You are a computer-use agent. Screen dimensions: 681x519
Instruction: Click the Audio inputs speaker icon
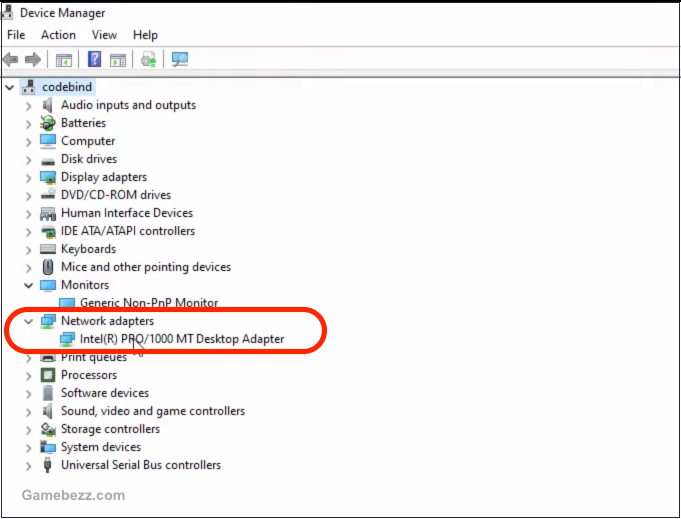click(x=47, y=105)
